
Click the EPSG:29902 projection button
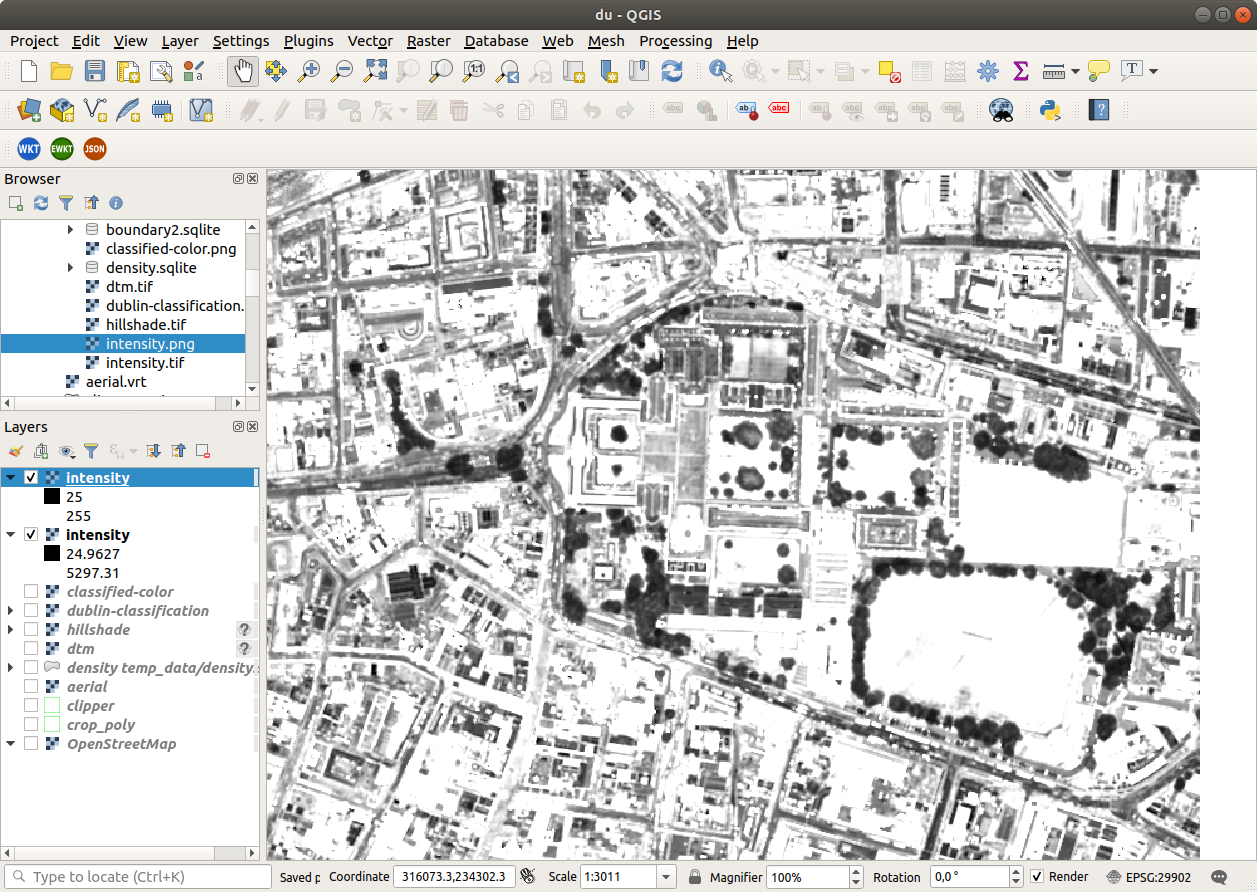click(x=1155, y=876)
